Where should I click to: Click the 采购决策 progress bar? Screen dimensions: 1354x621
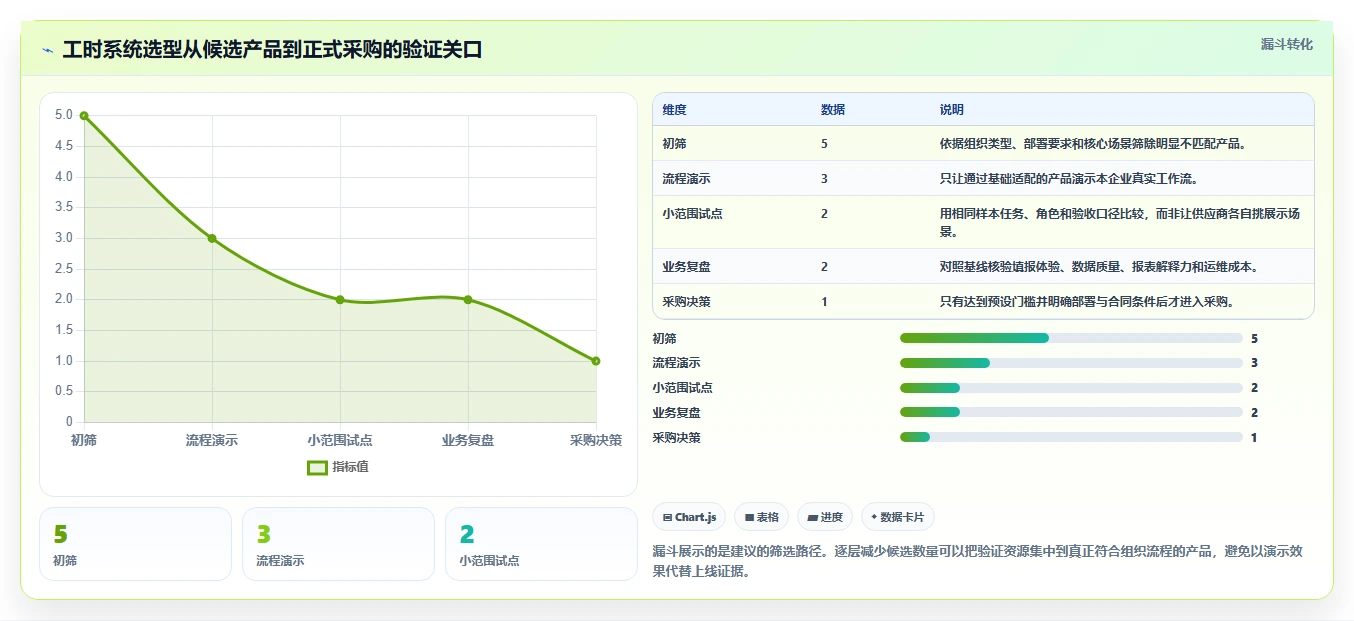coord(1071,437)
